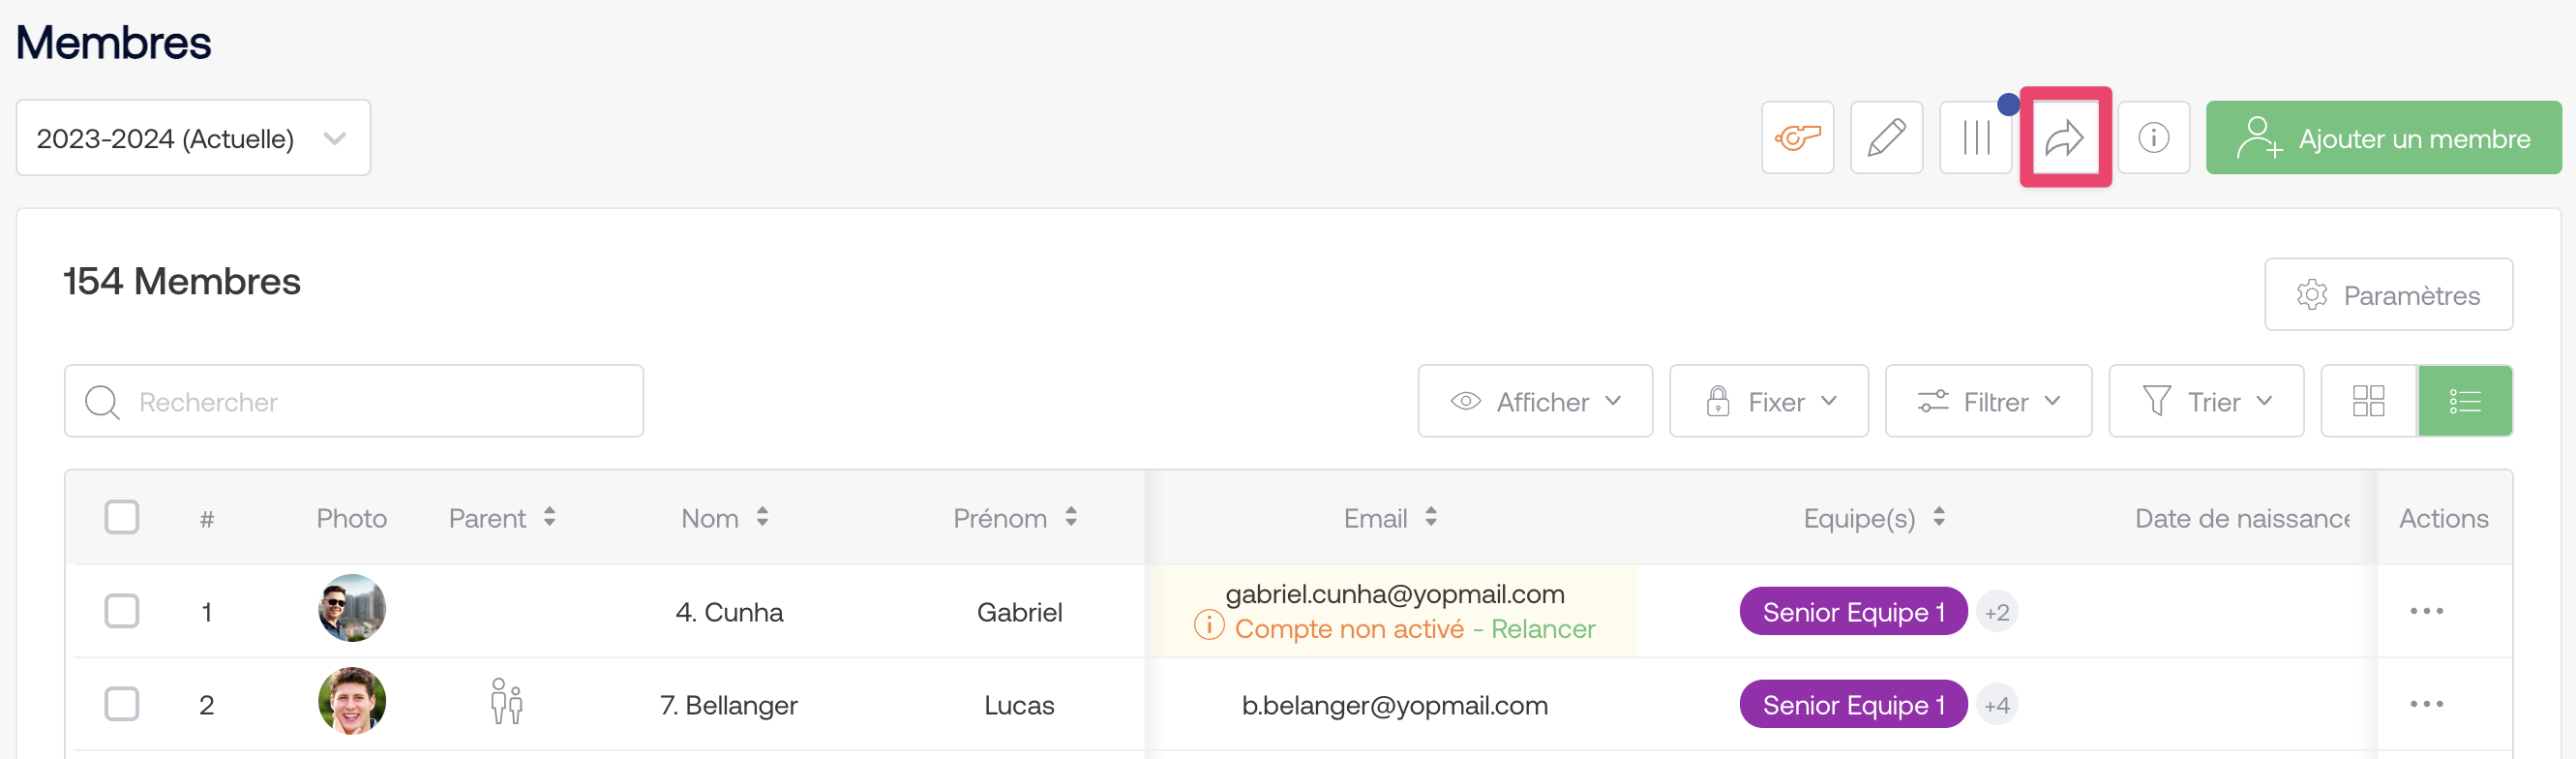Open the columns settings icon button
Image resolution: width=2576 pixels, height=759 pixels.
pyautogui.click(x=1975, y=138)
